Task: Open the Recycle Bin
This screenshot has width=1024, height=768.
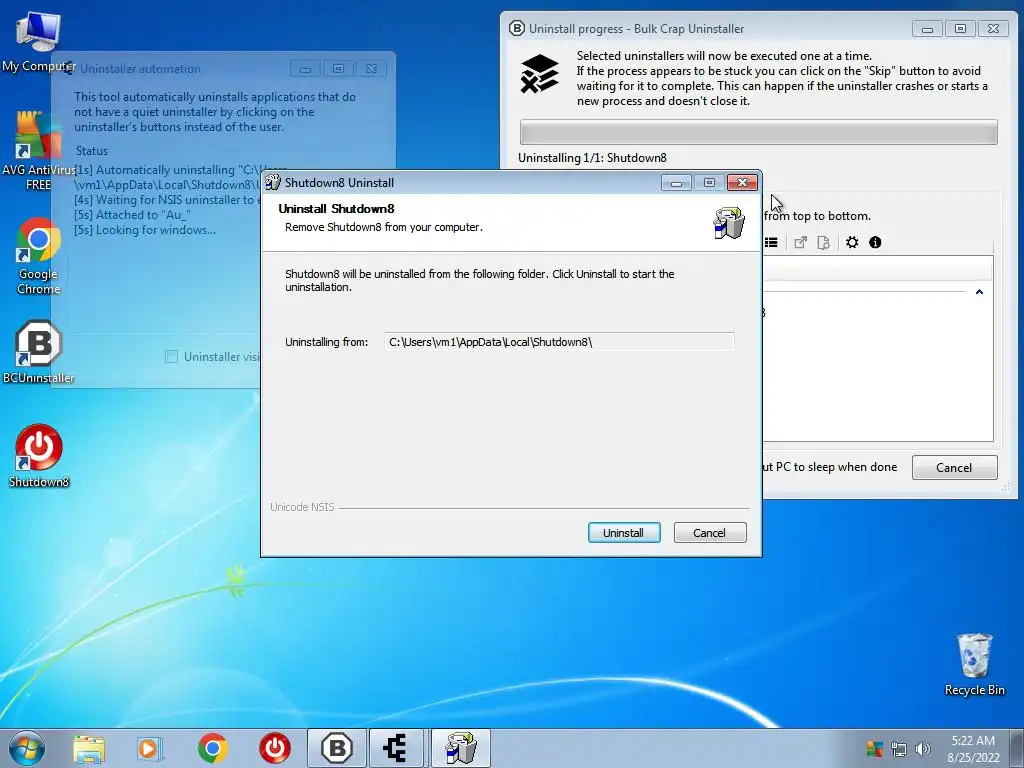Action: [974, 665]
